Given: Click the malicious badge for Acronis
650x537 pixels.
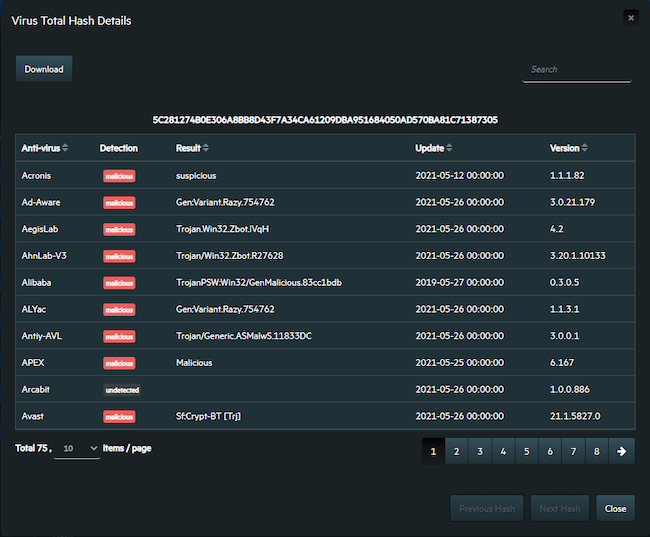Looking at the screenshot, I should click(x=119, y=175).
